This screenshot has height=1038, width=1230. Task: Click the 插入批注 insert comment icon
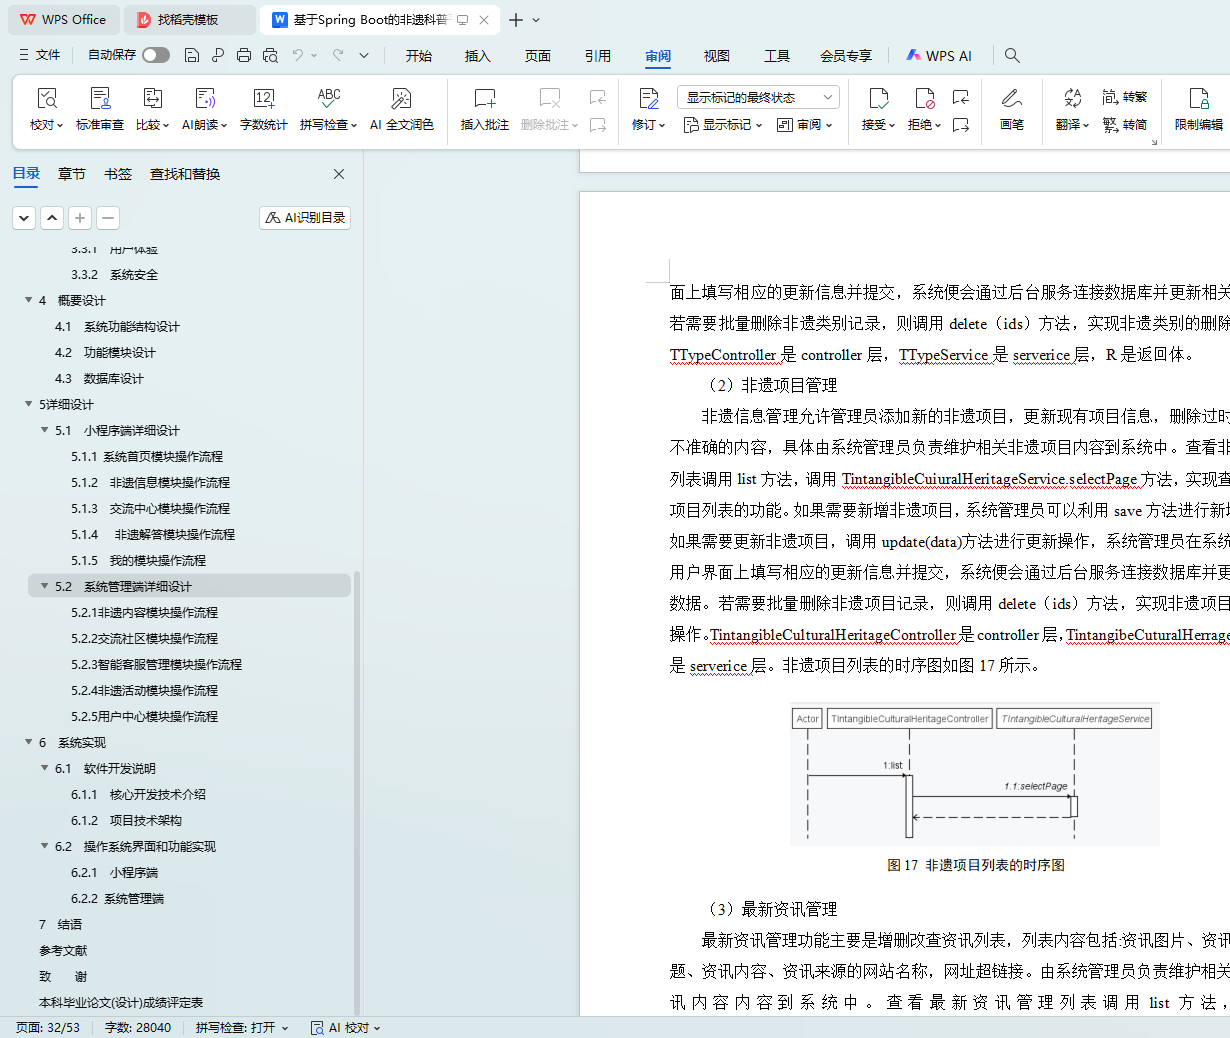484,108
